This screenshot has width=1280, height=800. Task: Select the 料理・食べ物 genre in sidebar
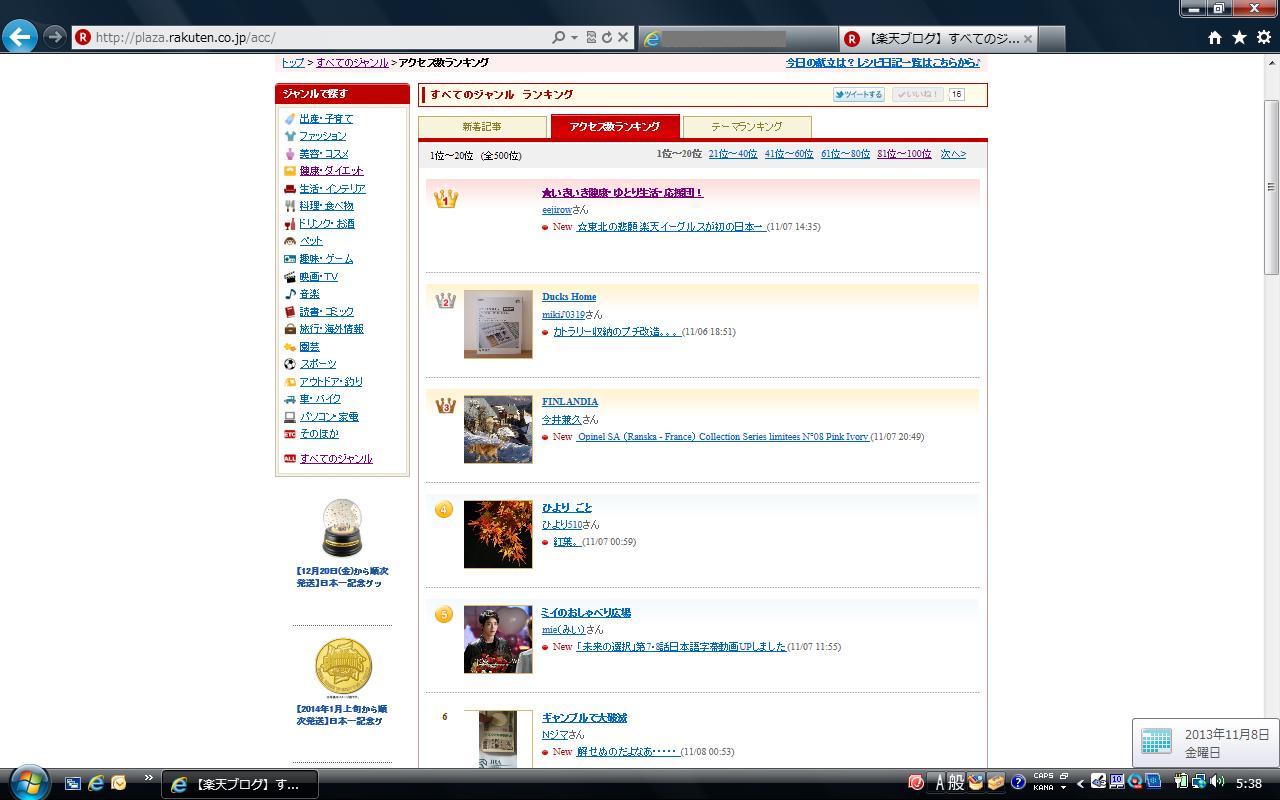click(326, 206)
